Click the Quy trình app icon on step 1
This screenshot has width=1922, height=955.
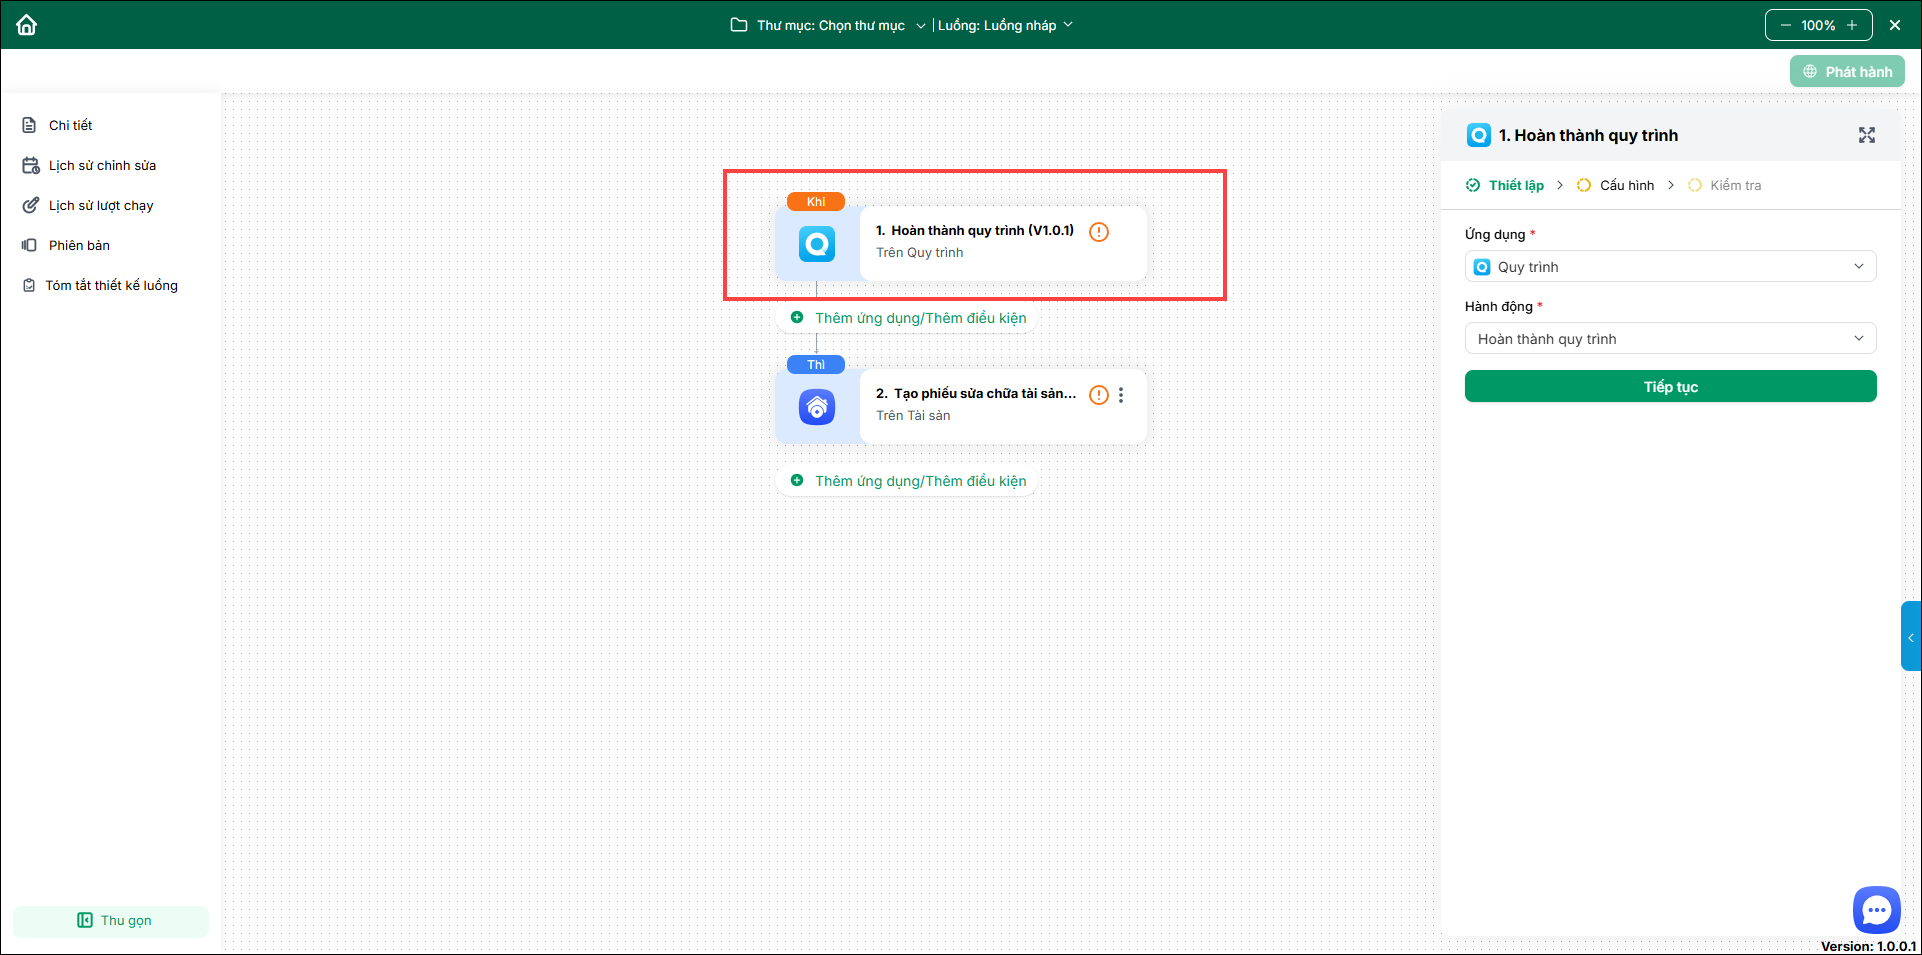pyautogui.click(x=817, y=244)
